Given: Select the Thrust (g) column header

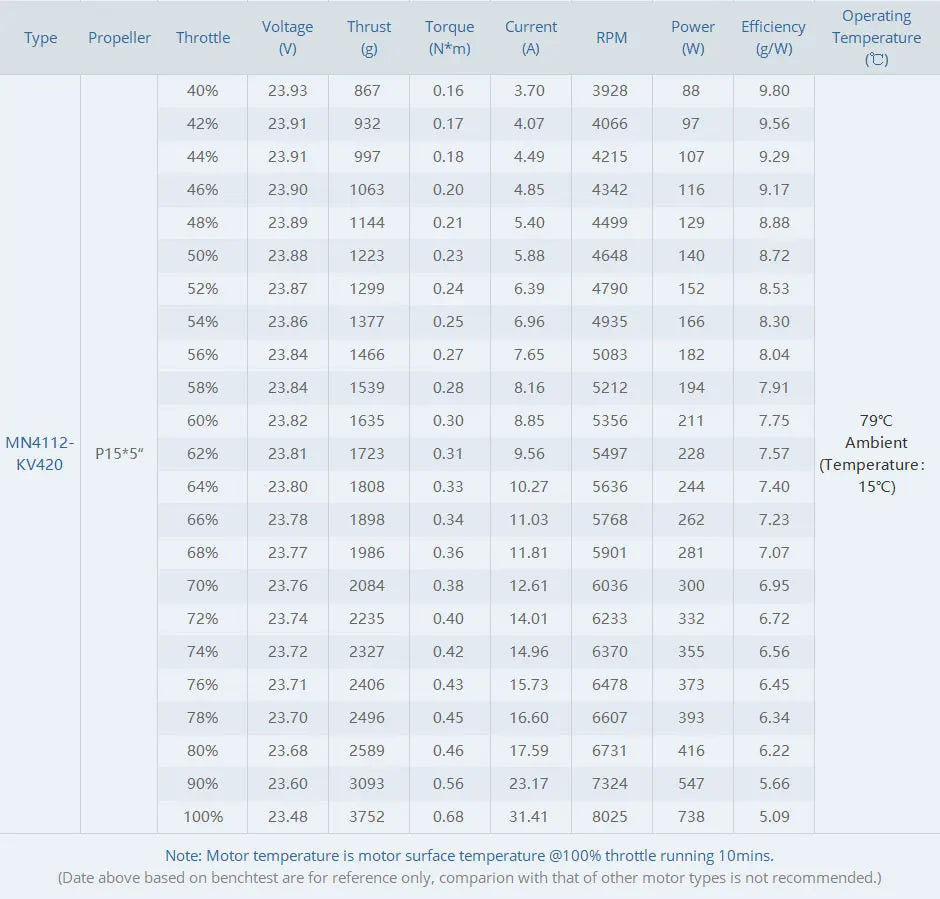Looking at the screenshot, I should (x=369, y=38).
